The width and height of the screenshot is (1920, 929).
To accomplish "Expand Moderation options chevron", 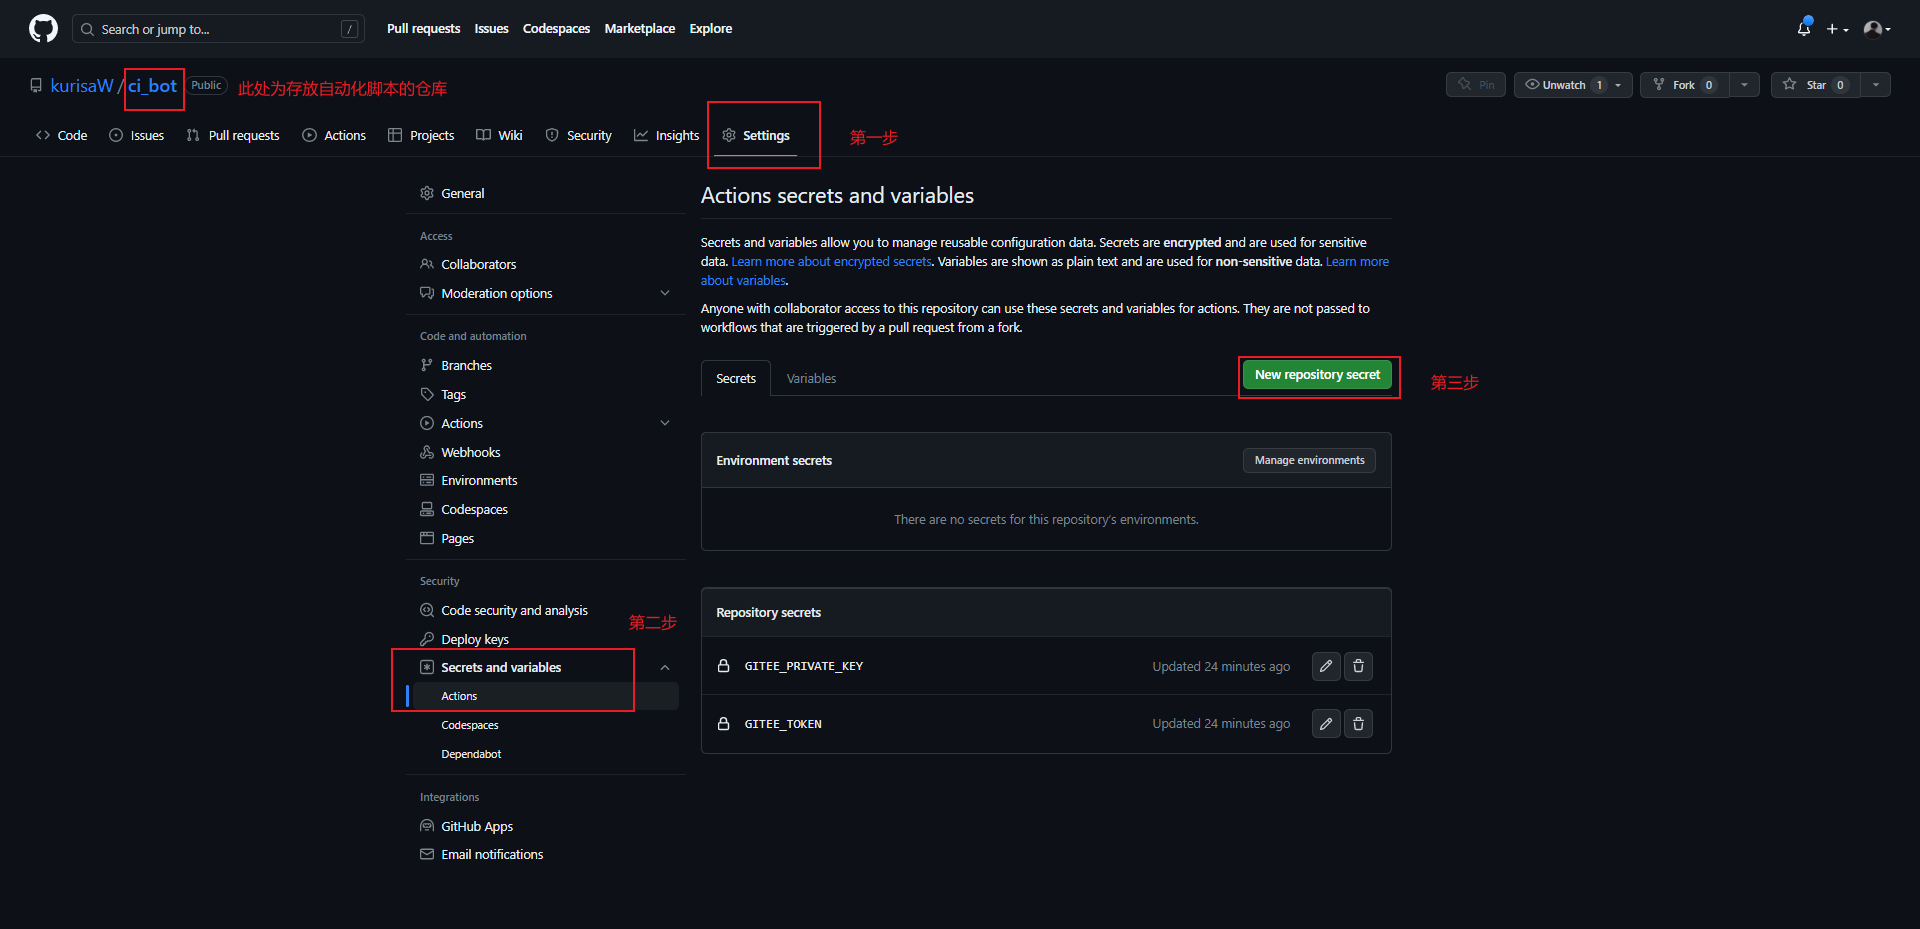I will coord(665,293).
